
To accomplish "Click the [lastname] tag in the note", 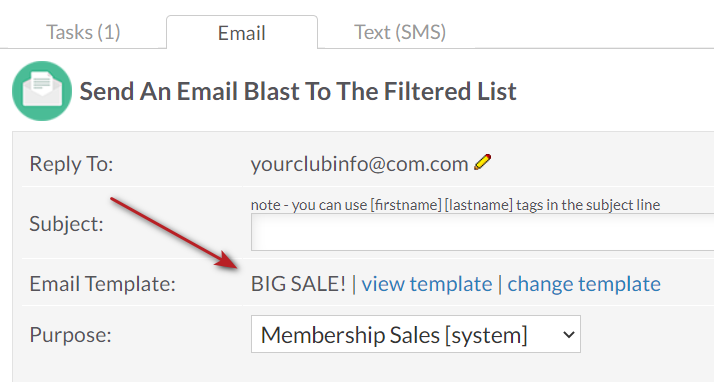I will (x=479, y=205).
